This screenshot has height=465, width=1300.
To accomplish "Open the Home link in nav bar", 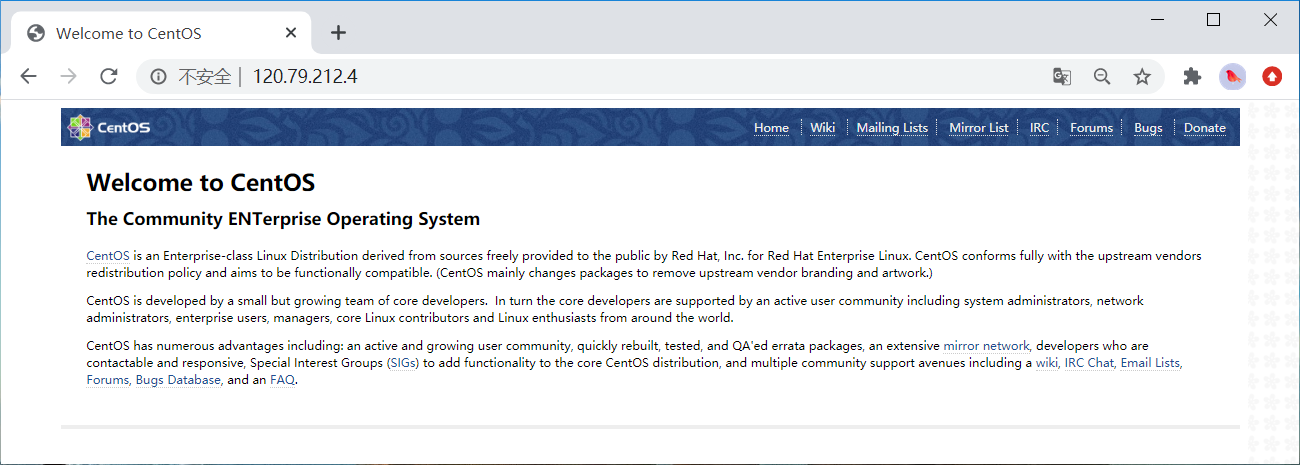I will (x=771, y=128).
